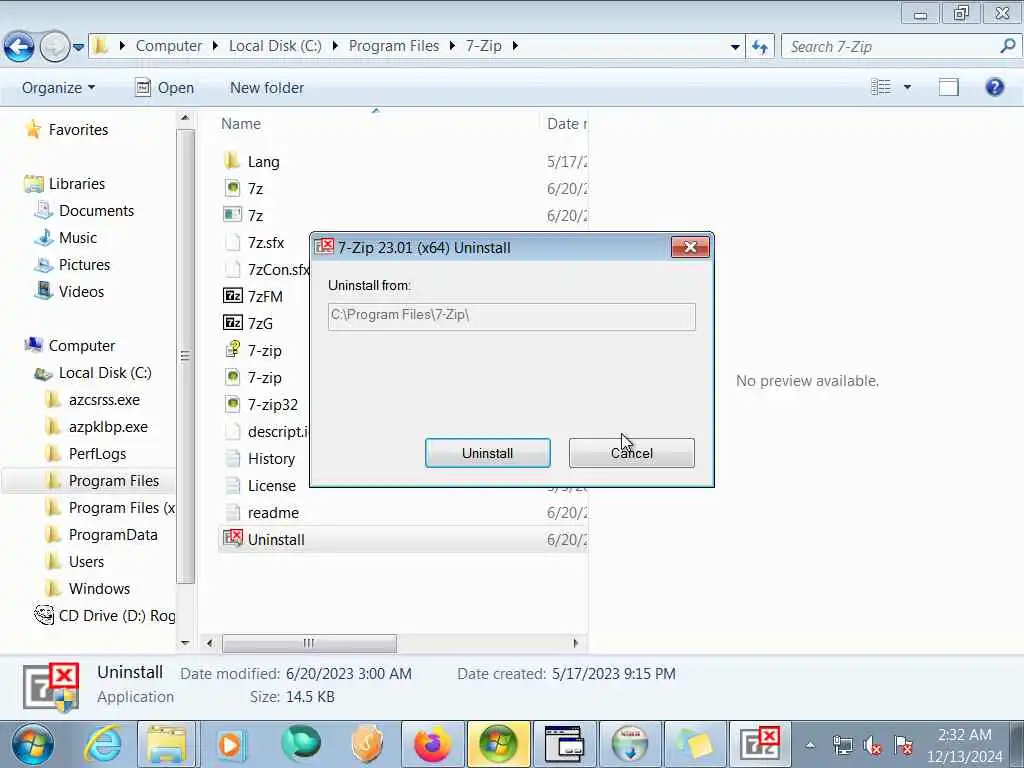Select the Uninstall application in file list
The height and width of the screenshot is (768, 1024).
403,539
